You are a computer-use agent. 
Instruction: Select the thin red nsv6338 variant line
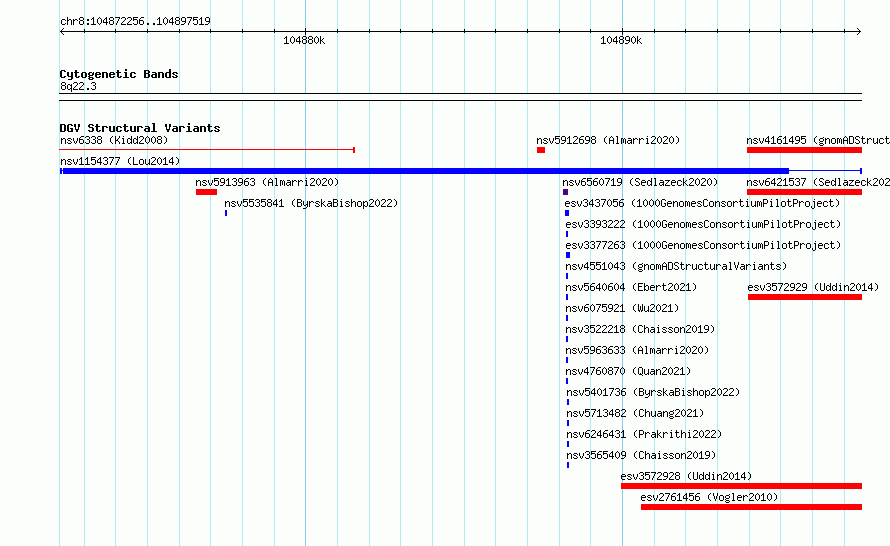click(207, 150)
